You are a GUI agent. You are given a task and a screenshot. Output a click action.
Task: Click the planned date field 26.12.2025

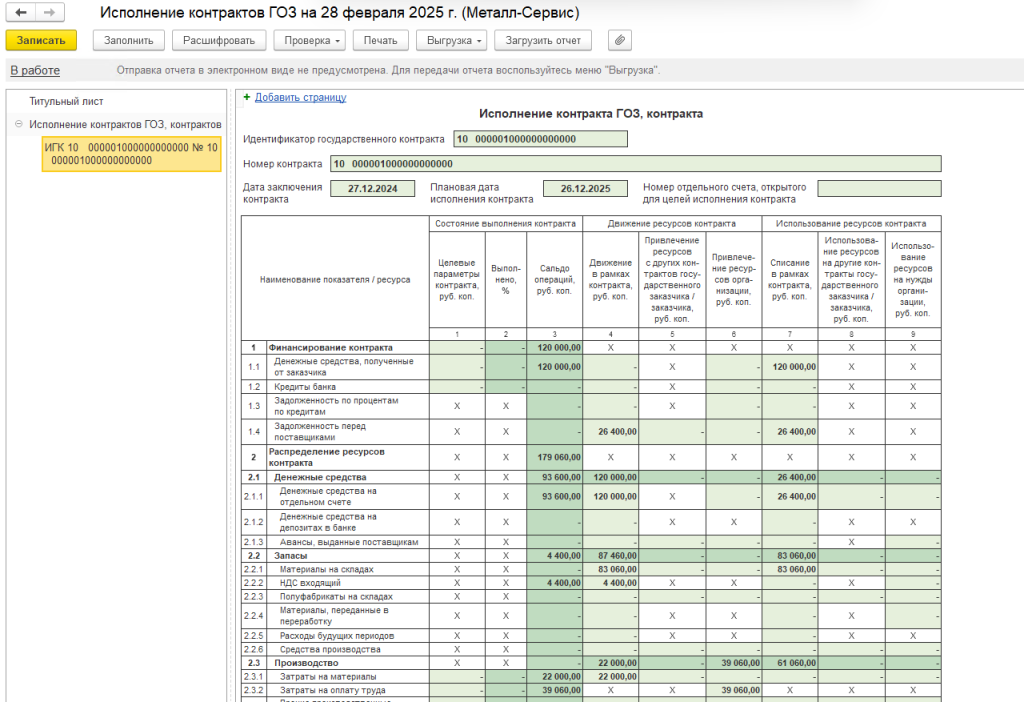(585, 189)
